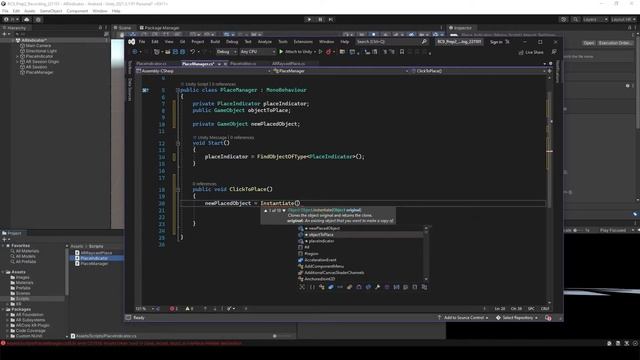Click the Unity Pause button
640x360 pixels.
320,19
